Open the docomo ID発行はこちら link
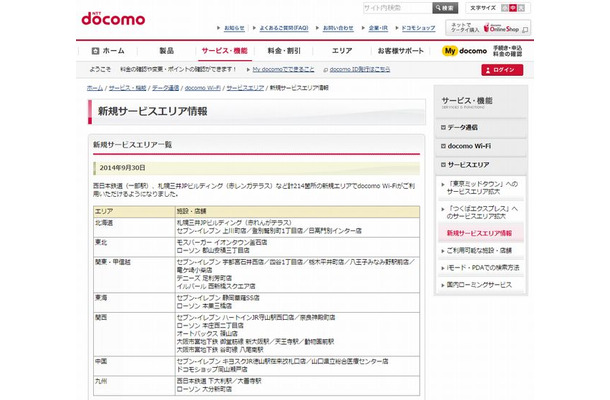610x400 pixels. tap(360, 69)
